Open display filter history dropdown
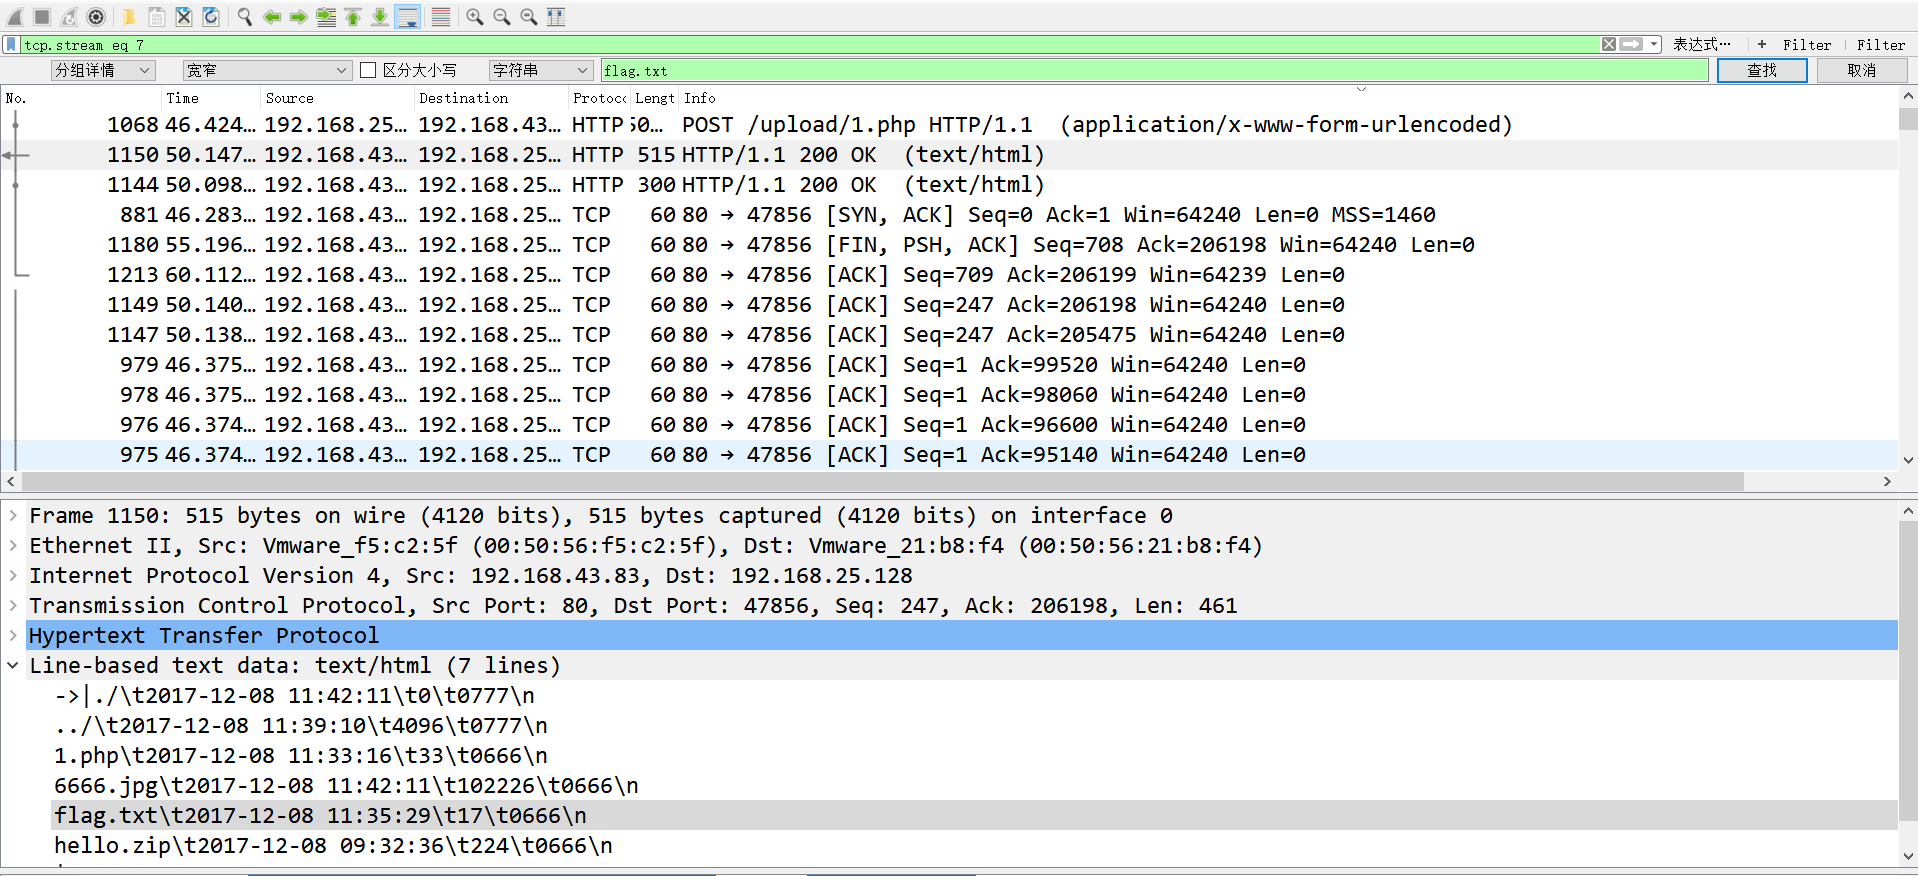The height and width of the screenshot is (876, 1918). [x=1654, y=44]
